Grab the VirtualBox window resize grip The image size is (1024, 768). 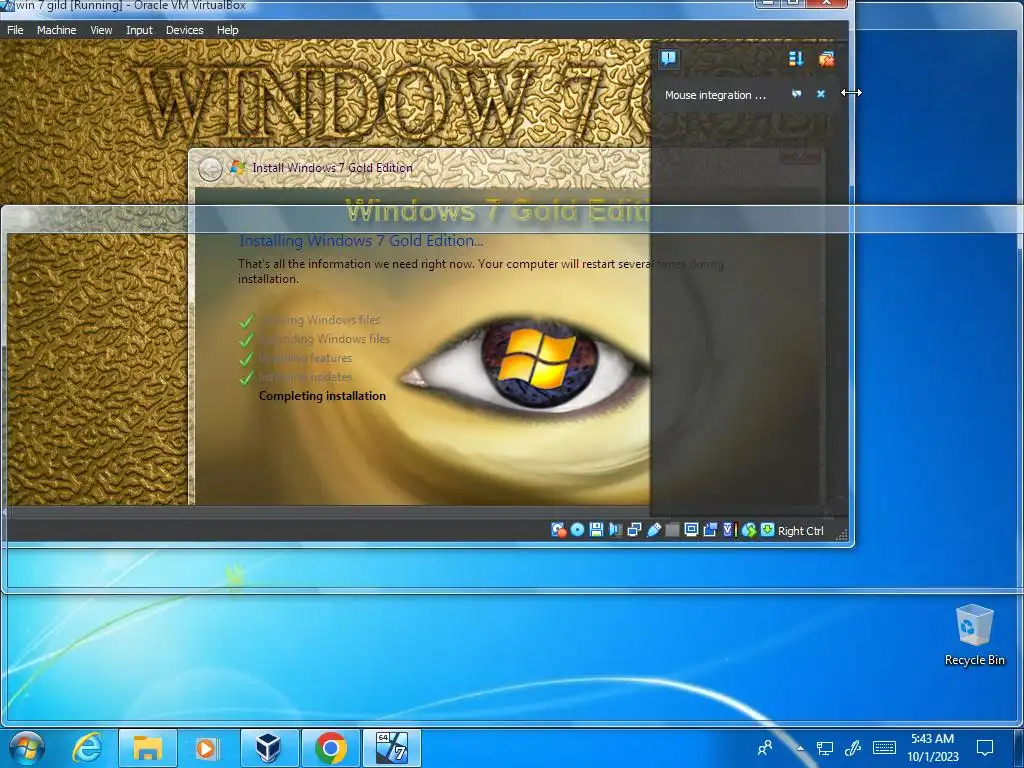[842, 535]
